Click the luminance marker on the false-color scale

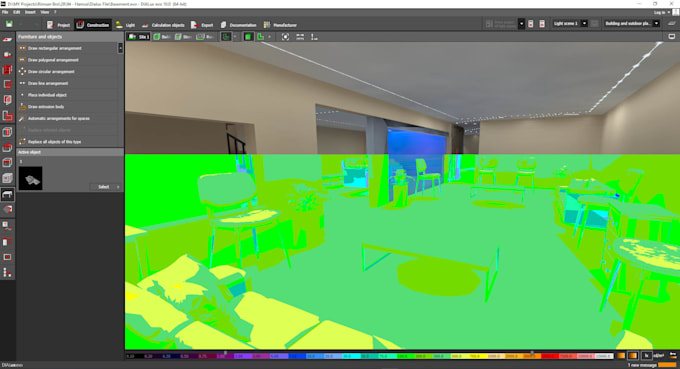coord(532,353)
